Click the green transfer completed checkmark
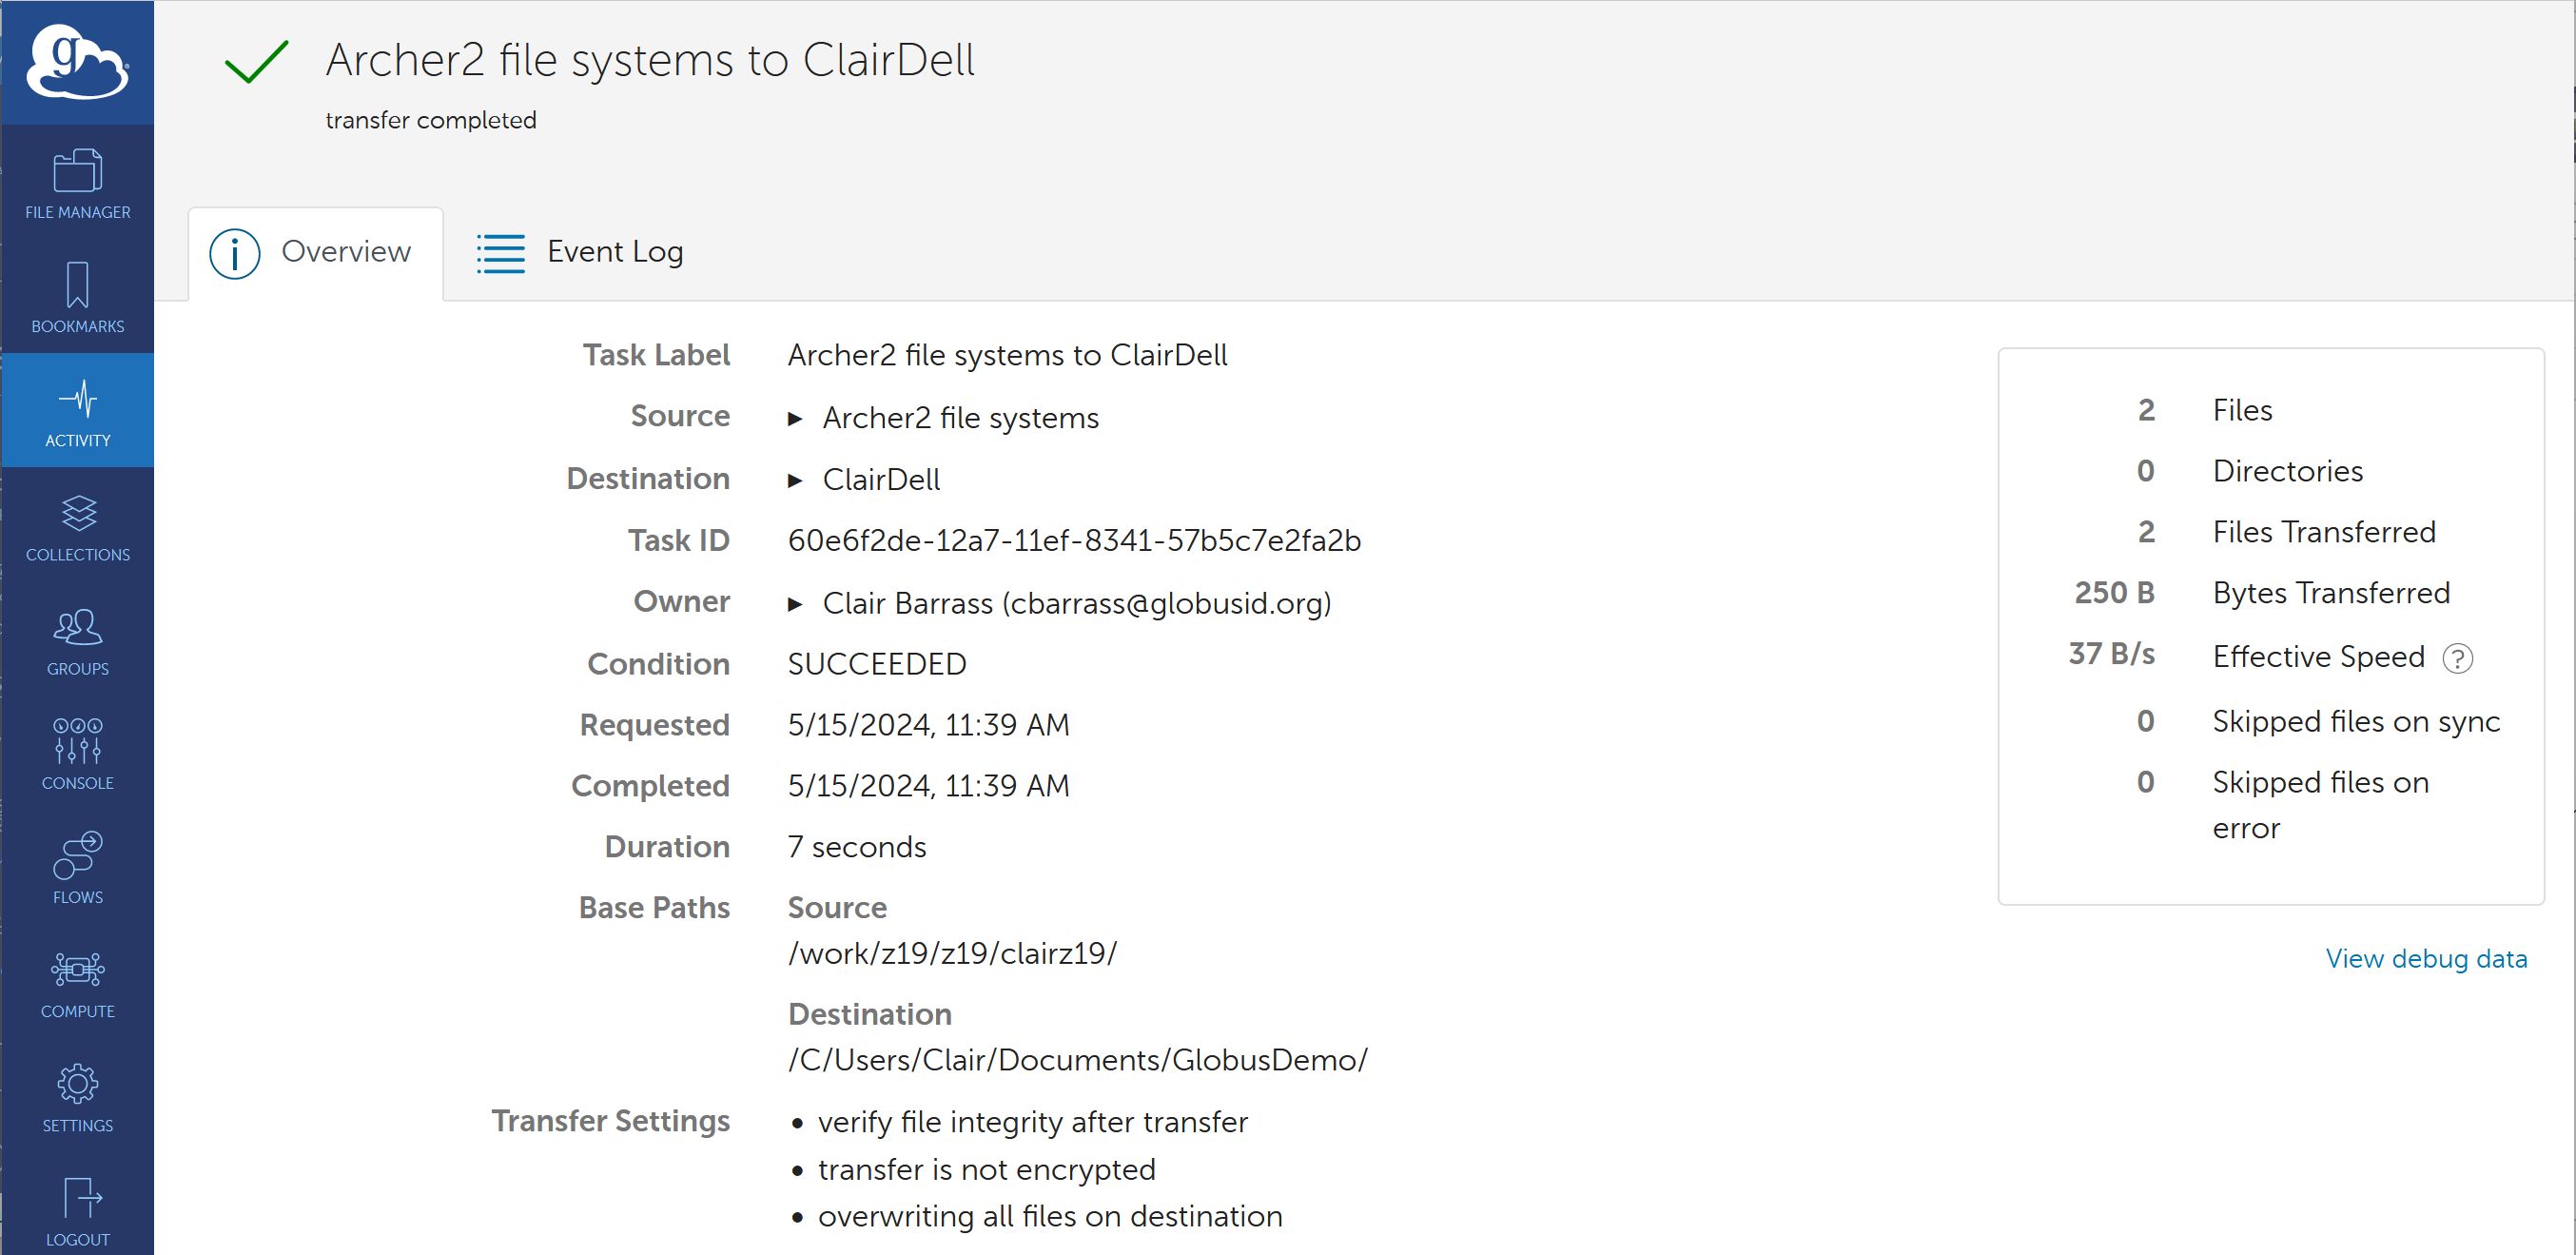The image size is (2576, 1255). 257,62
